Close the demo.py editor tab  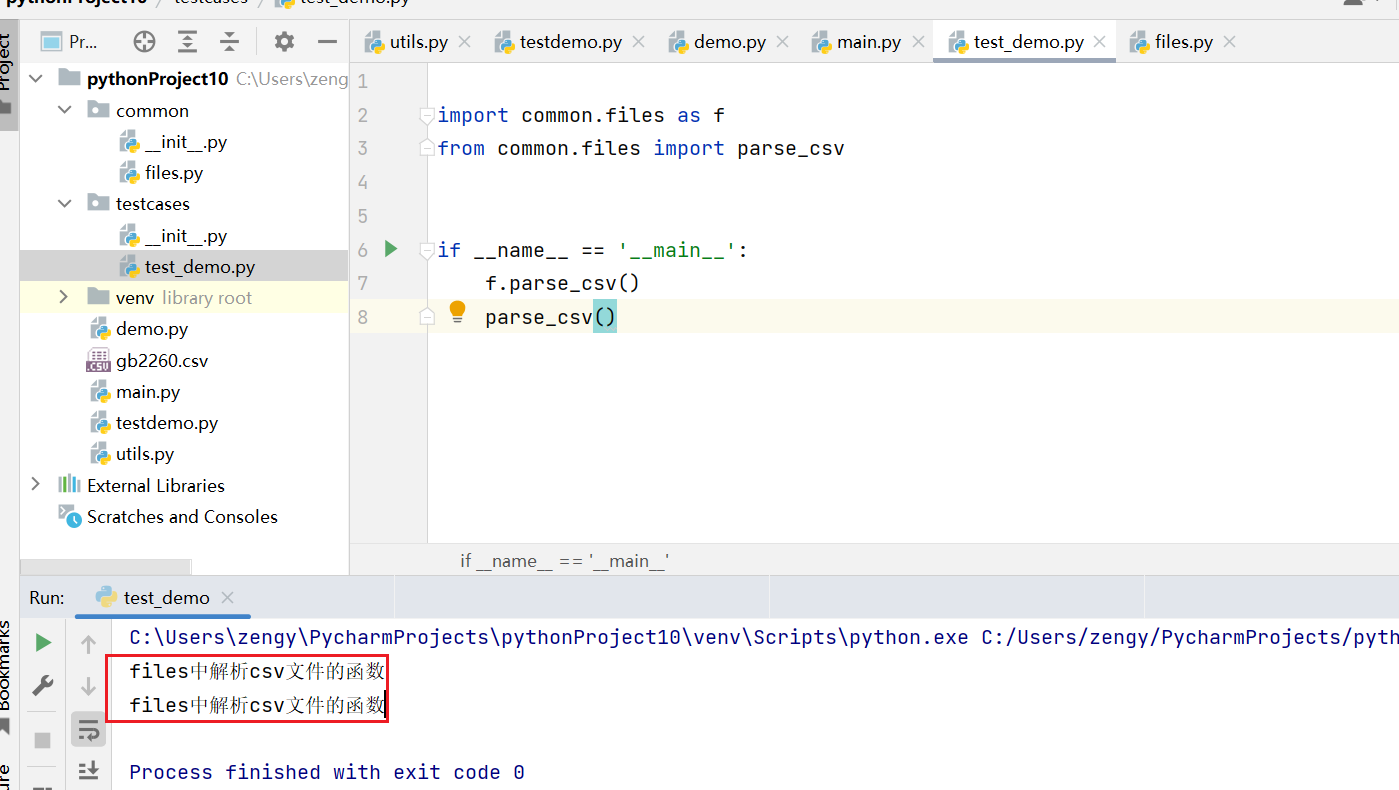[x=782, y=42]
